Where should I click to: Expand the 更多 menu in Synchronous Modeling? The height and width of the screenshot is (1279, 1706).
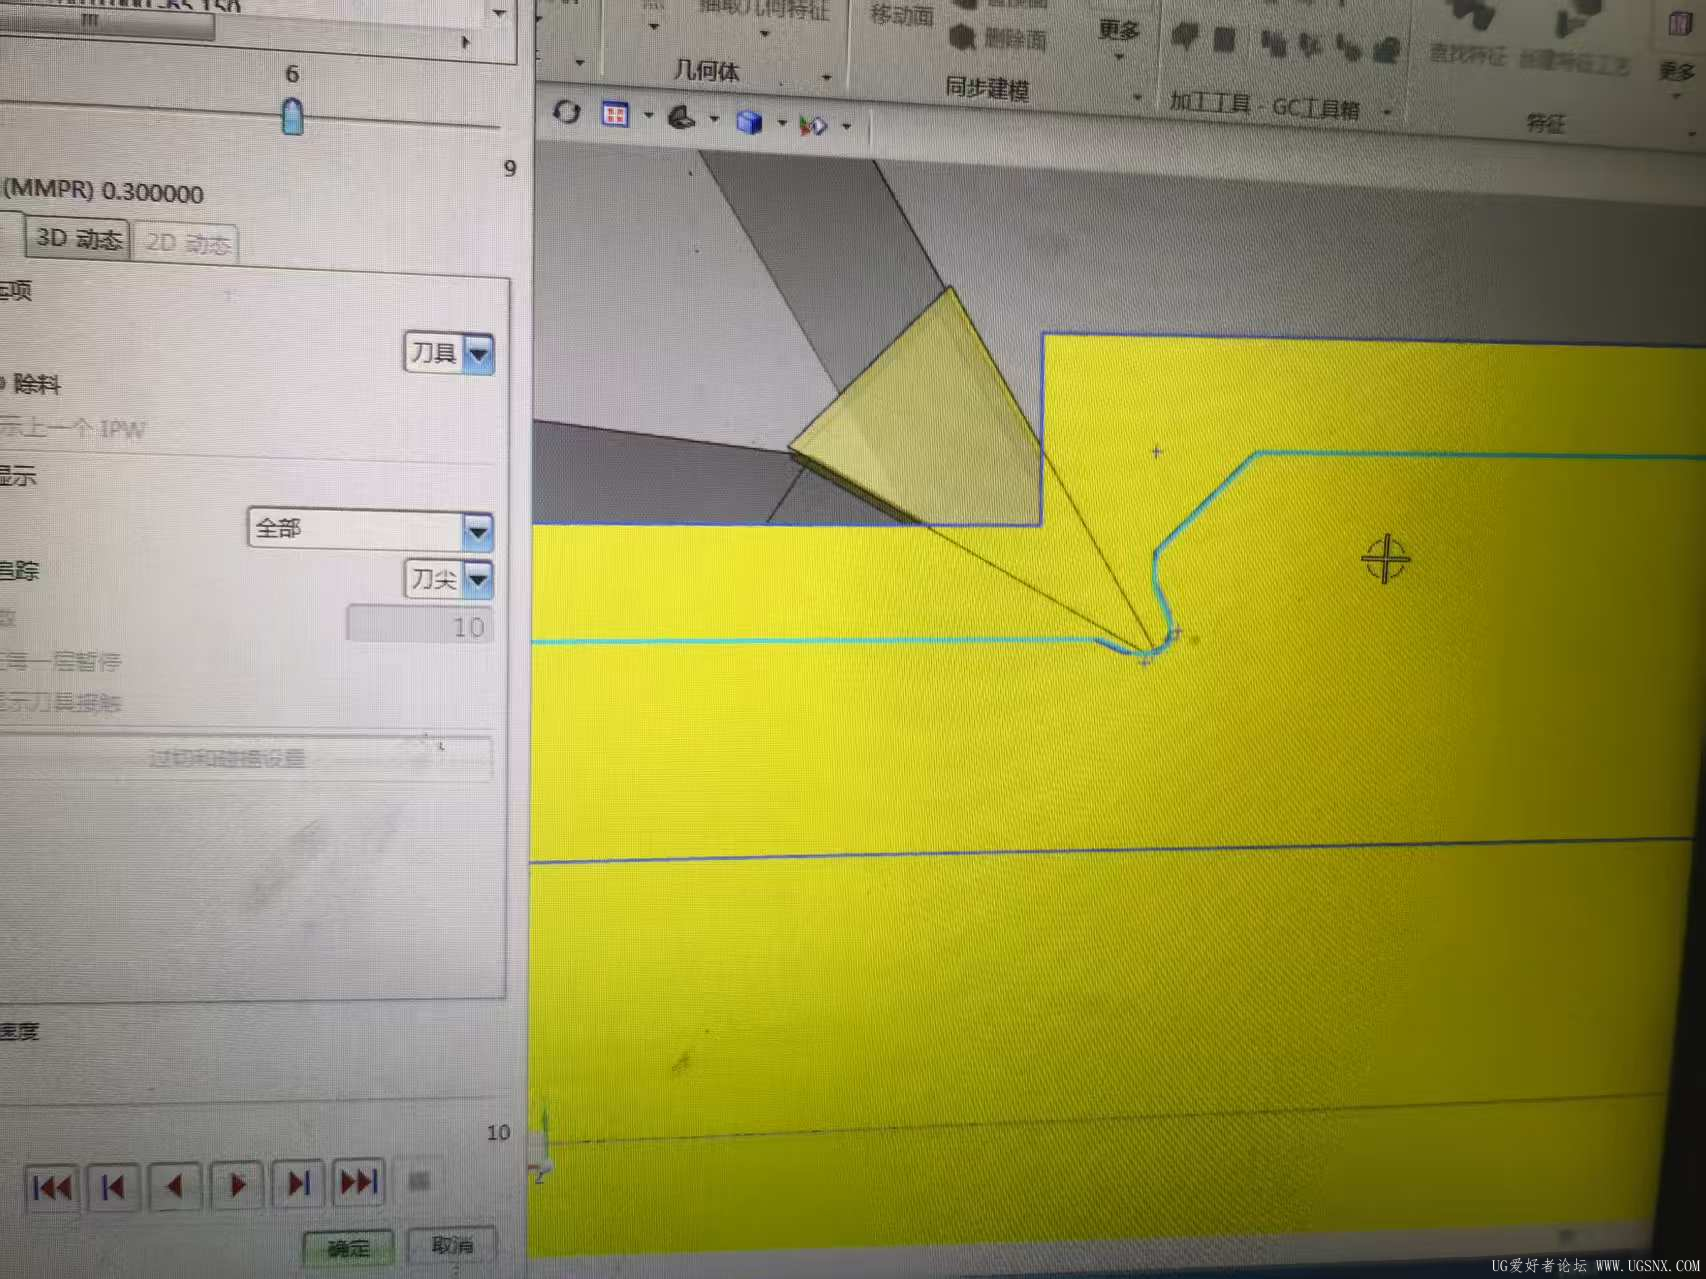(1119, 38)
